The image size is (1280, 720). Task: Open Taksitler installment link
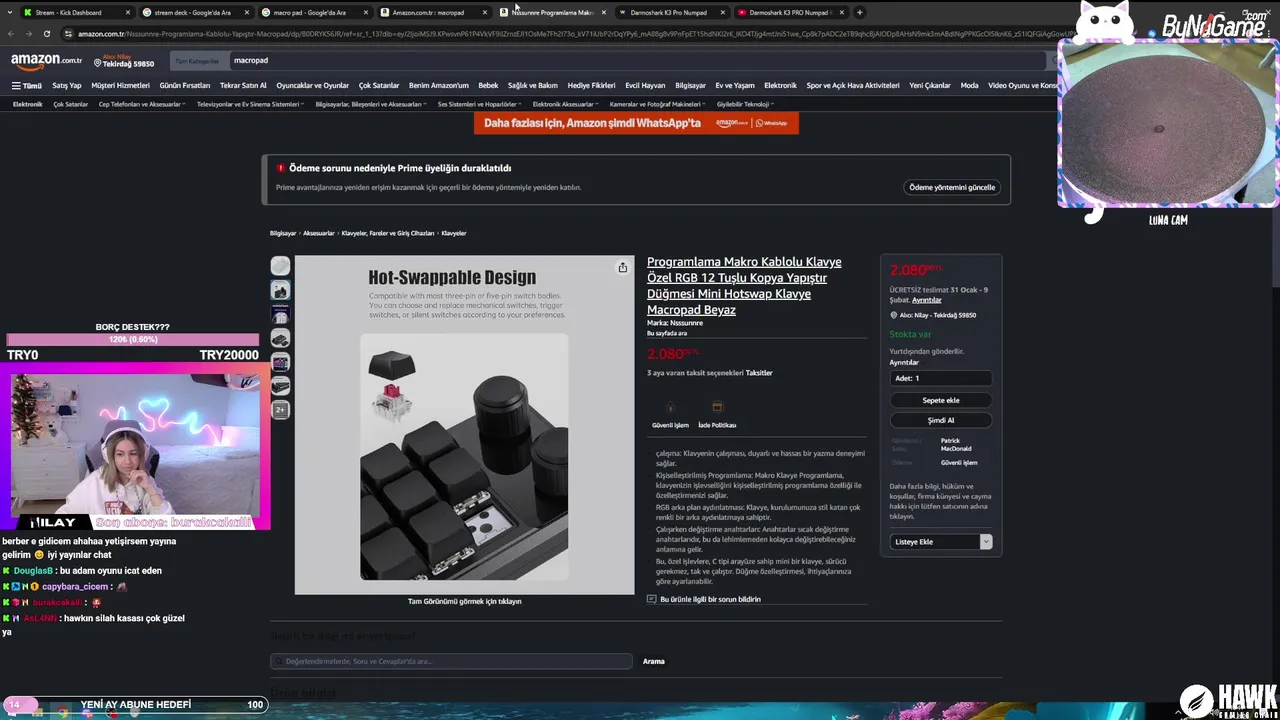point(759,373)
